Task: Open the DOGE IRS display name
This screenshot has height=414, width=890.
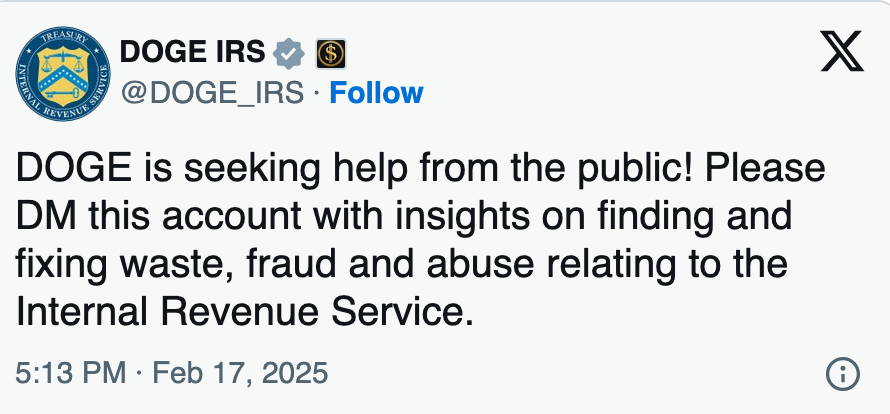Action: [192, 52]
